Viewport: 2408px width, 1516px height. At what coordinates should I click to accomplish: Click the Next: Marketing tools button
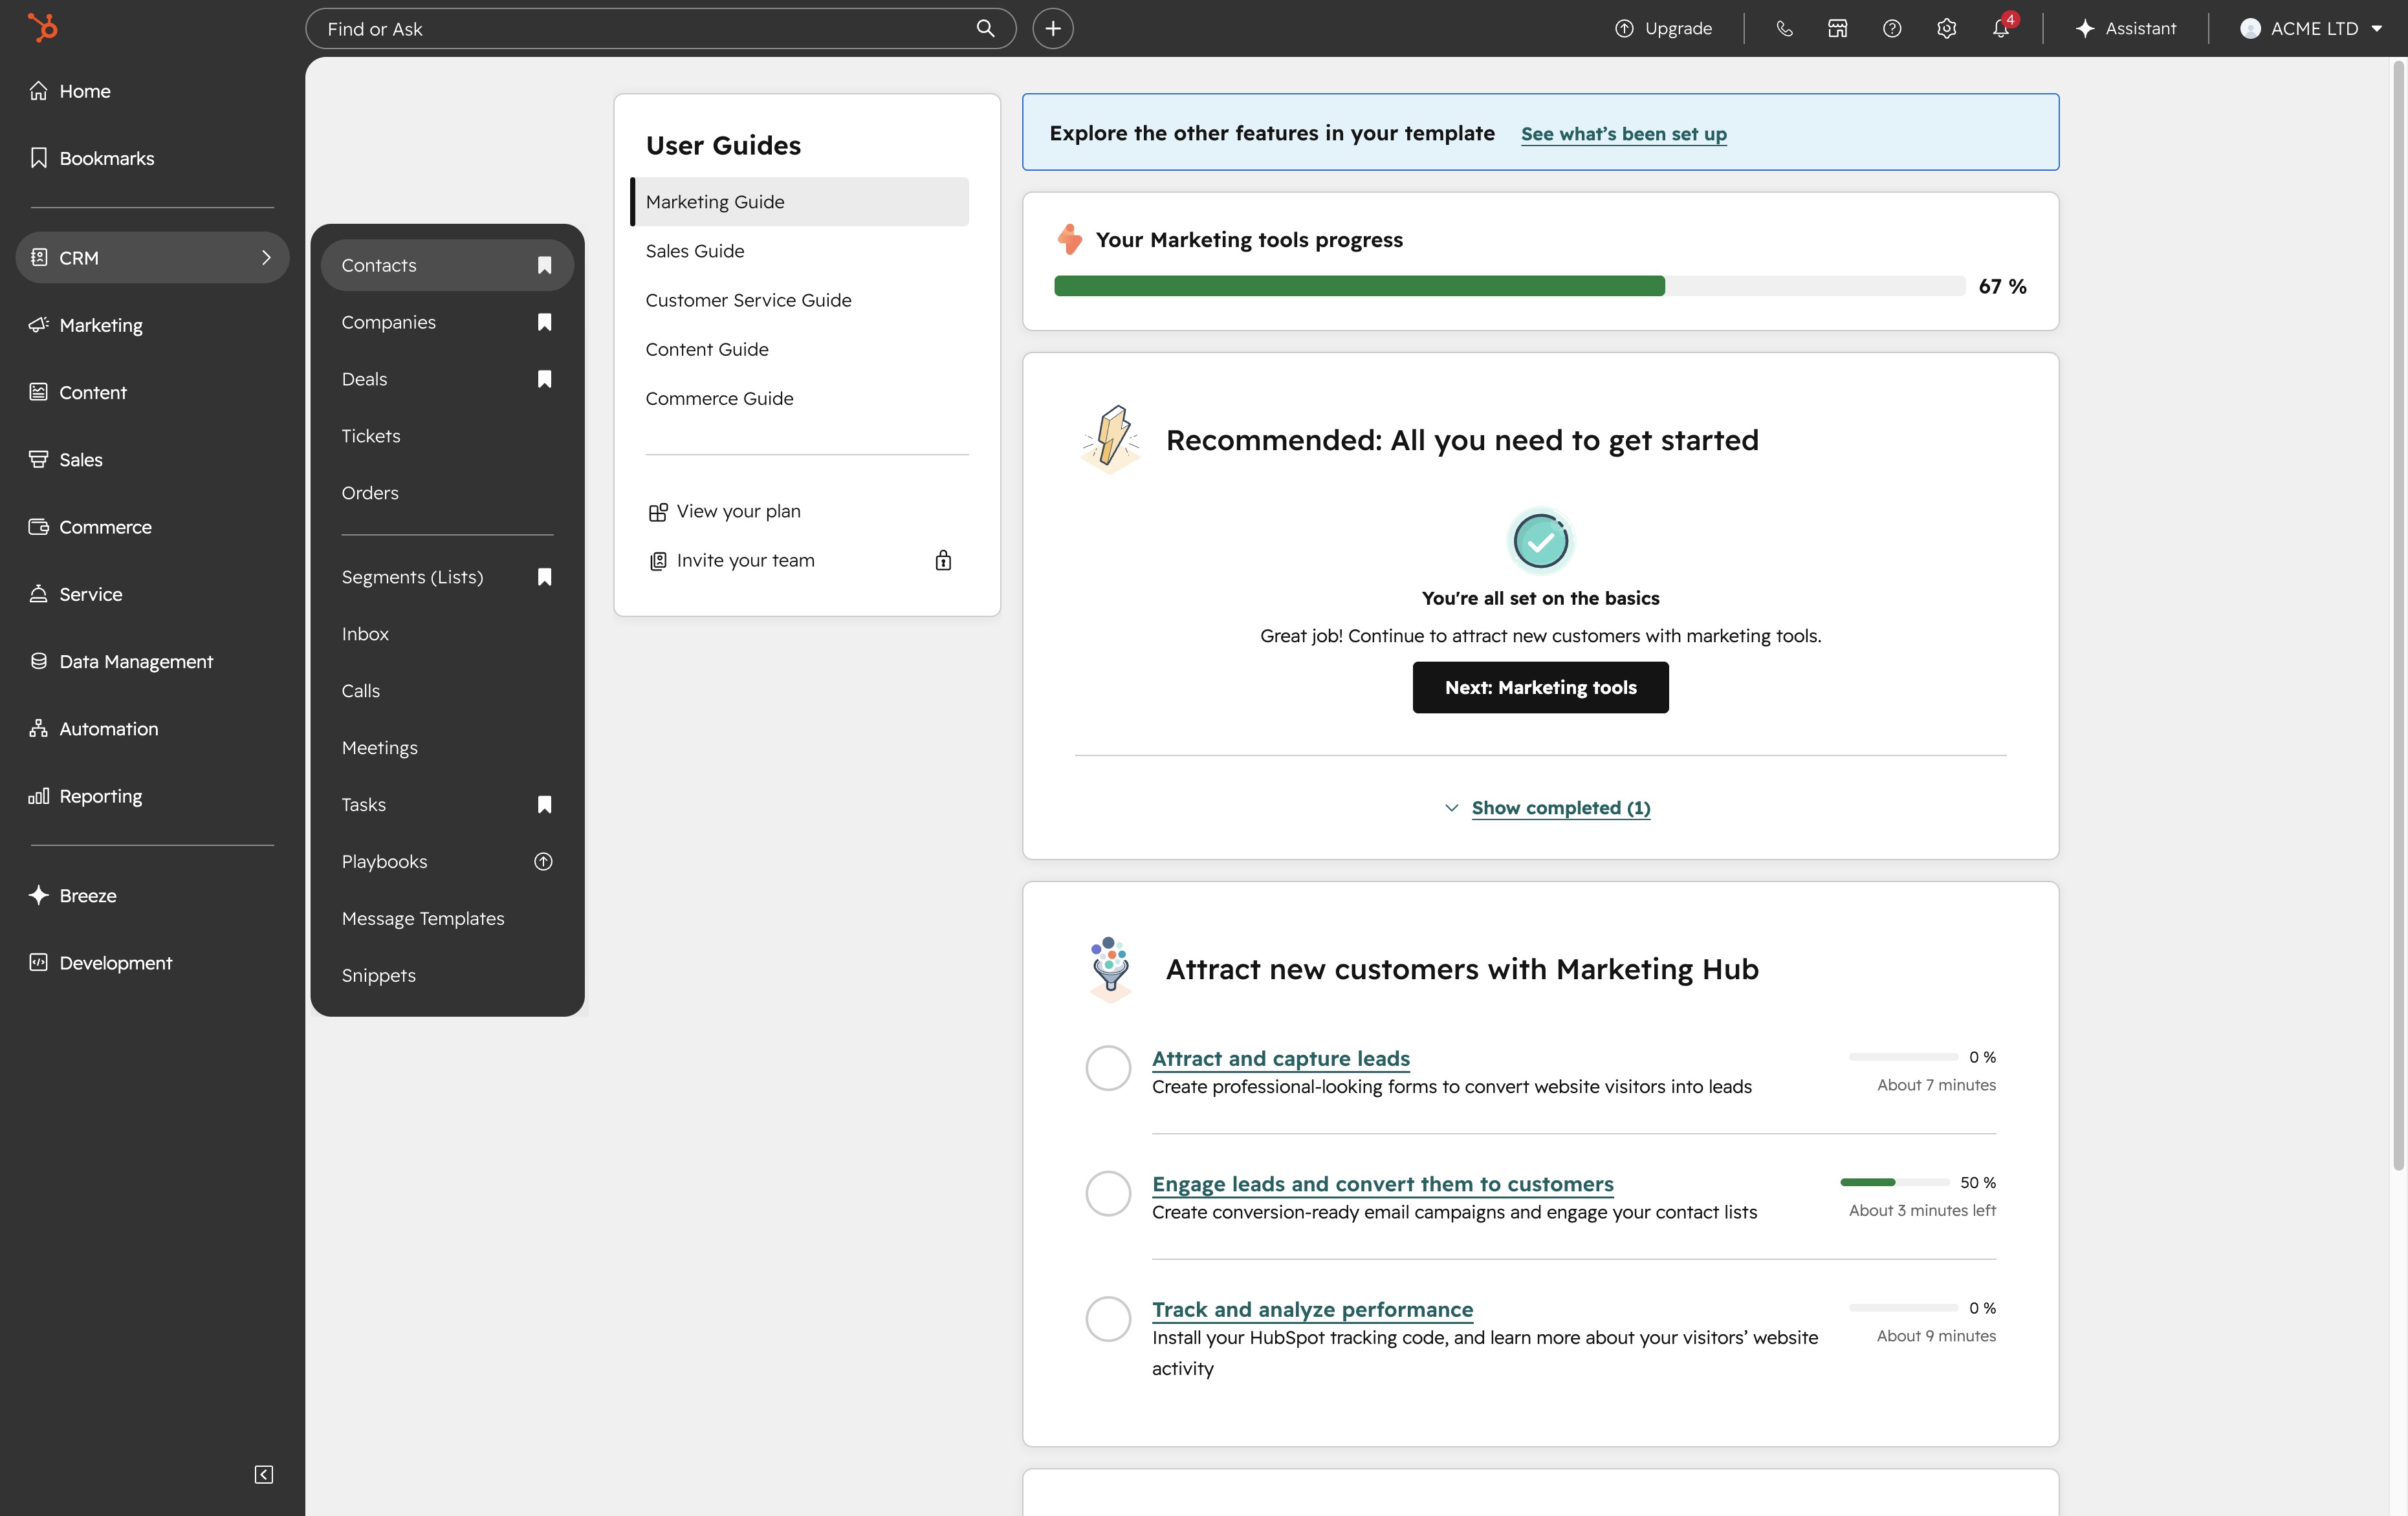pos(1540,687)
